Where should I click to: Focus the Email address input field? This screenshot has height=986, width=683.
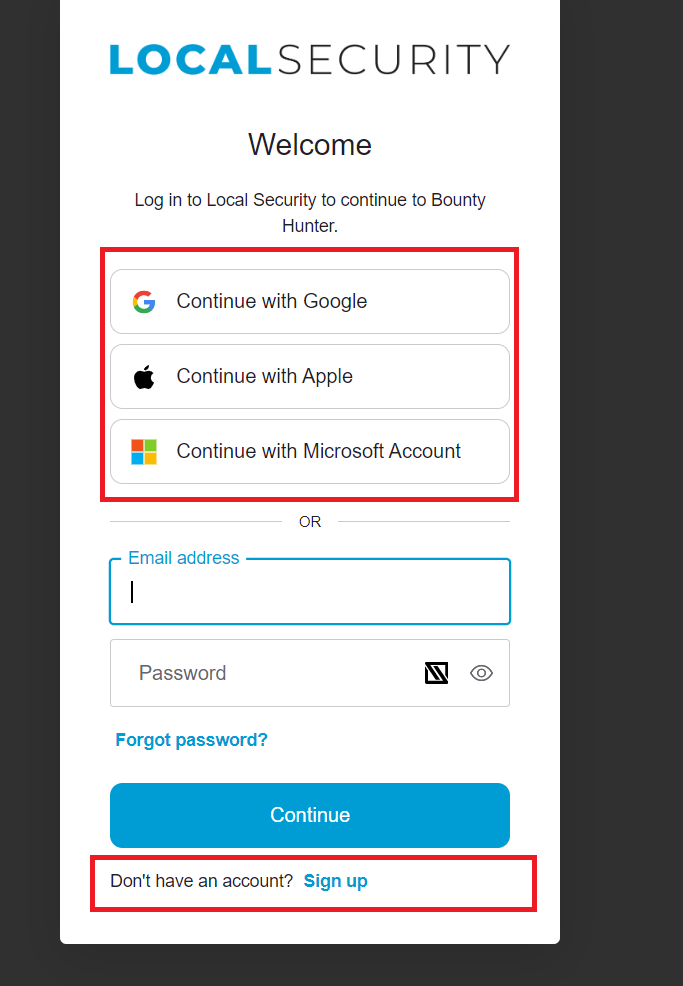(310, 592)
